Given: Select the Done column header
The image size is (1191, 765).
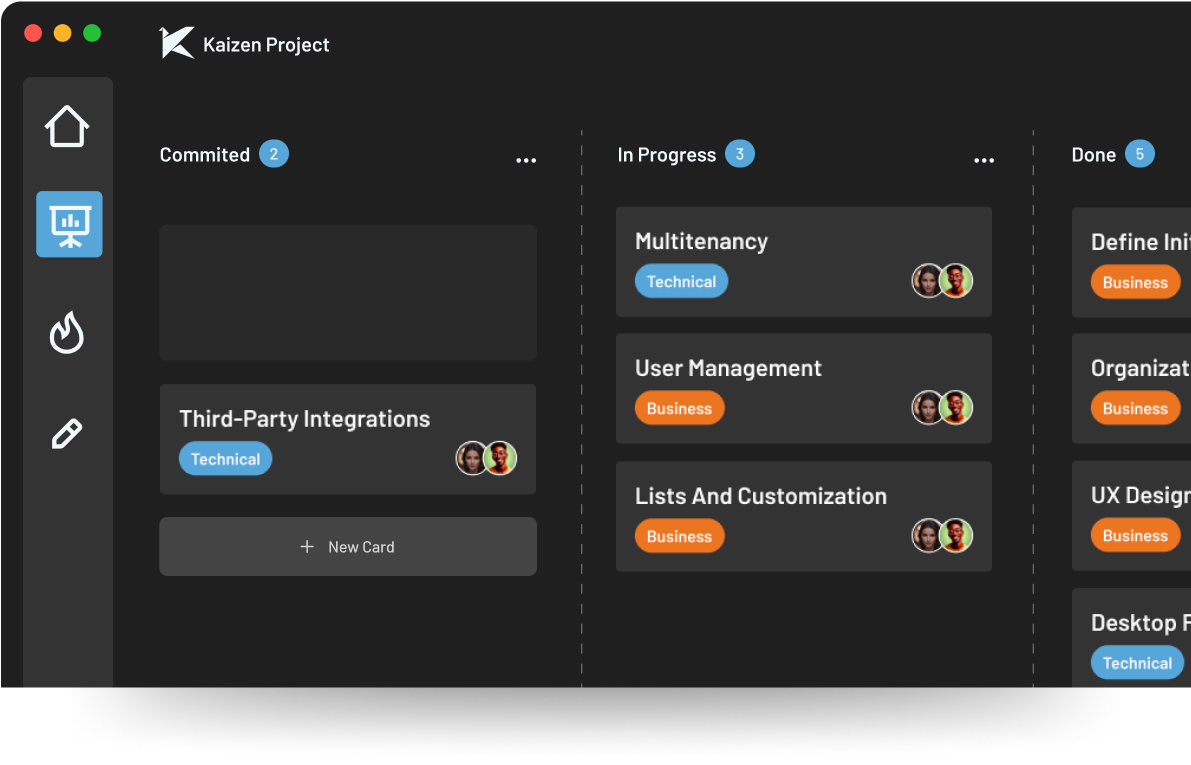Looking at the screenshot, I should [x=1093, y=155].
